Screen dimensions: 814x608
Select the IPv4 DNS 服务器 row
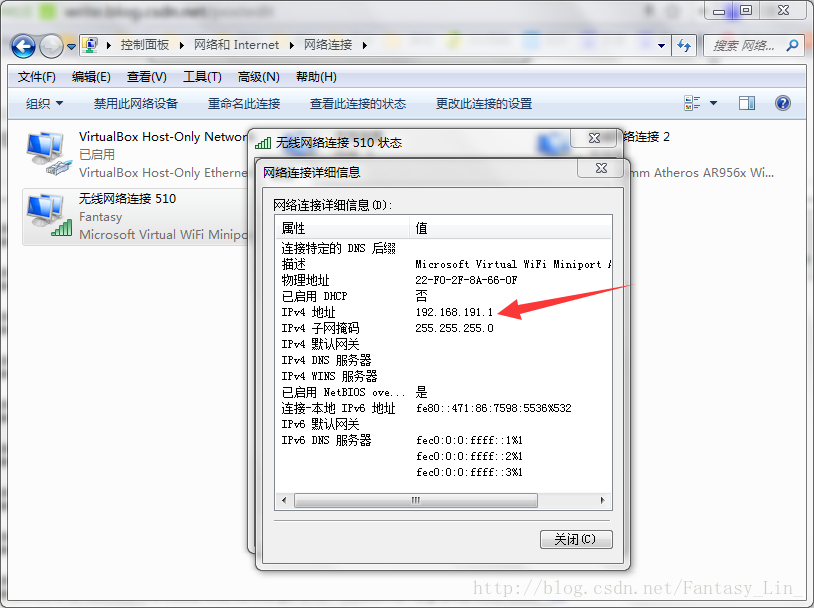coord(444,360)
